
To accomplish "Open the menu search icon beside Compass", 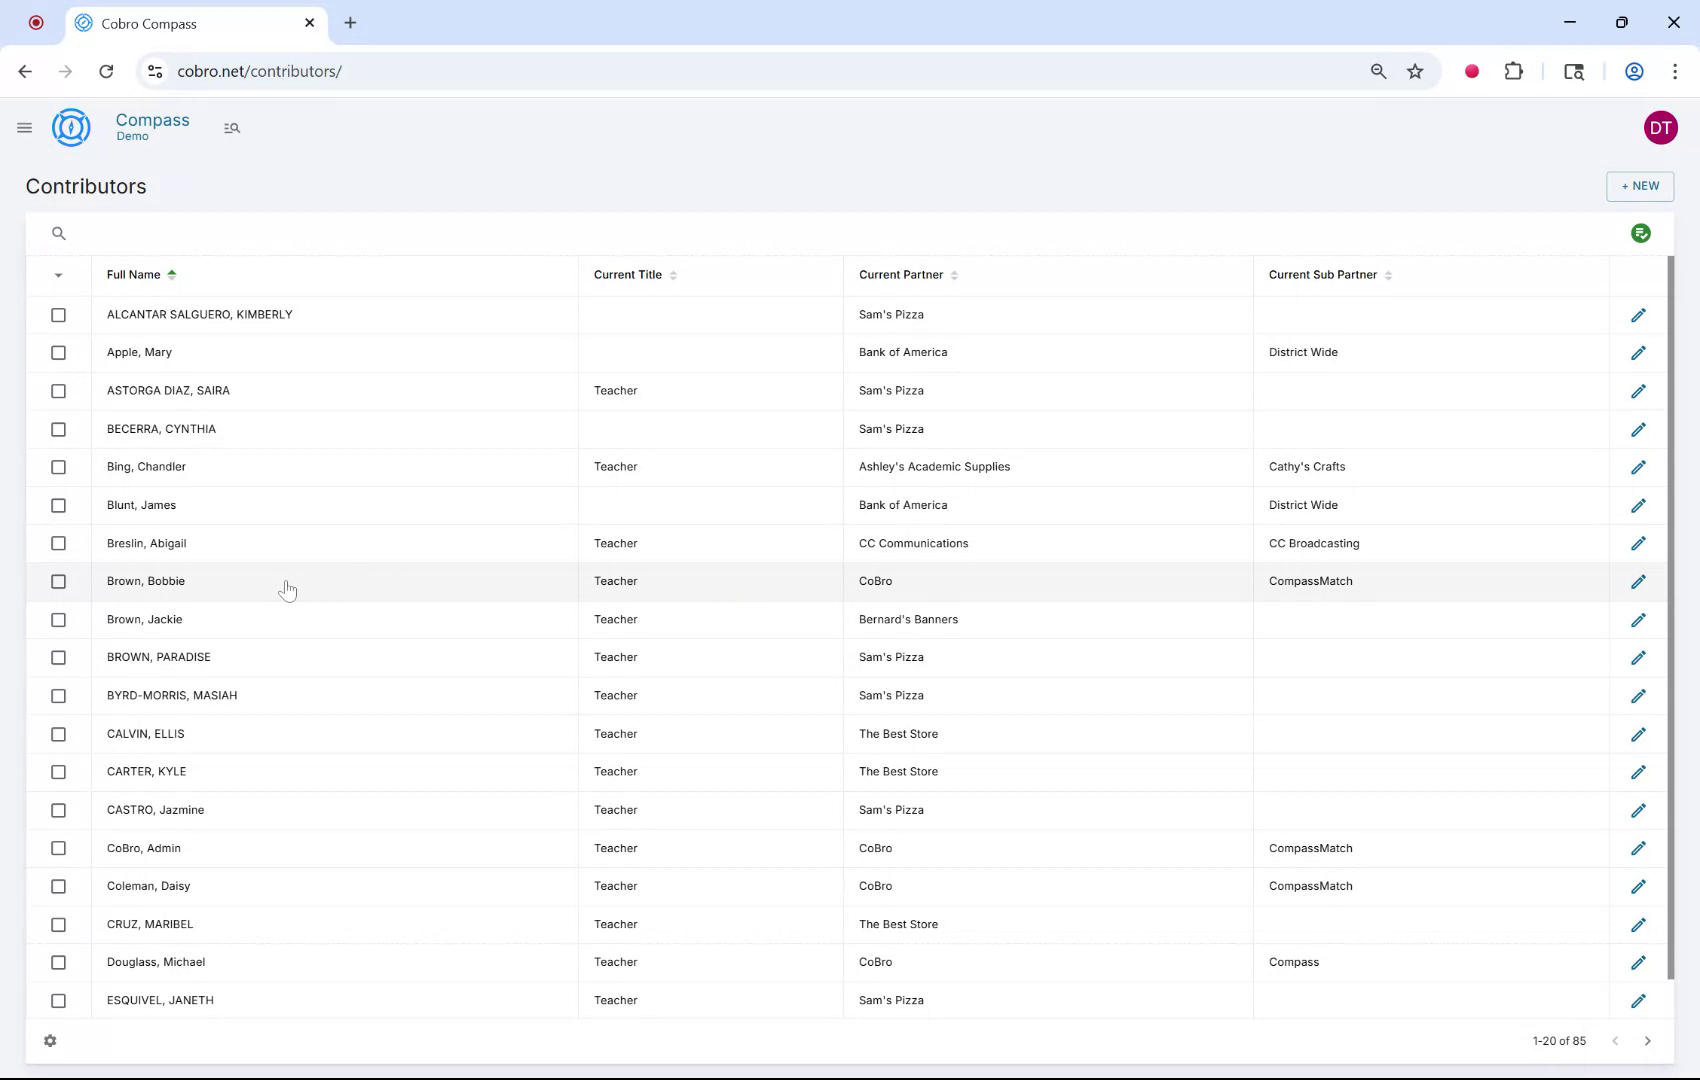I will (x=232, y=128).
